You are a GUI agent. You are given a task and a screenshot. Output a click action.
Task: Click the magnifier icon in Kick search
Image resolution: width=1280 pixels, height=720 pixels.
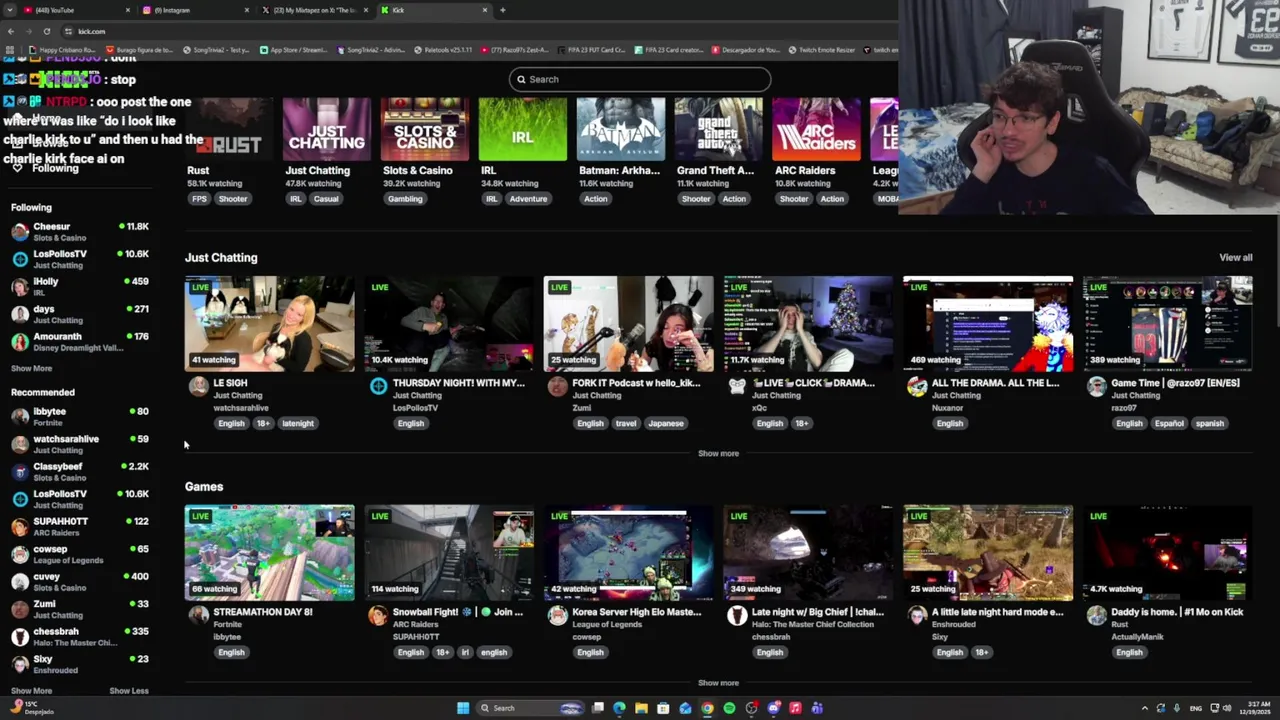[521, 79]
